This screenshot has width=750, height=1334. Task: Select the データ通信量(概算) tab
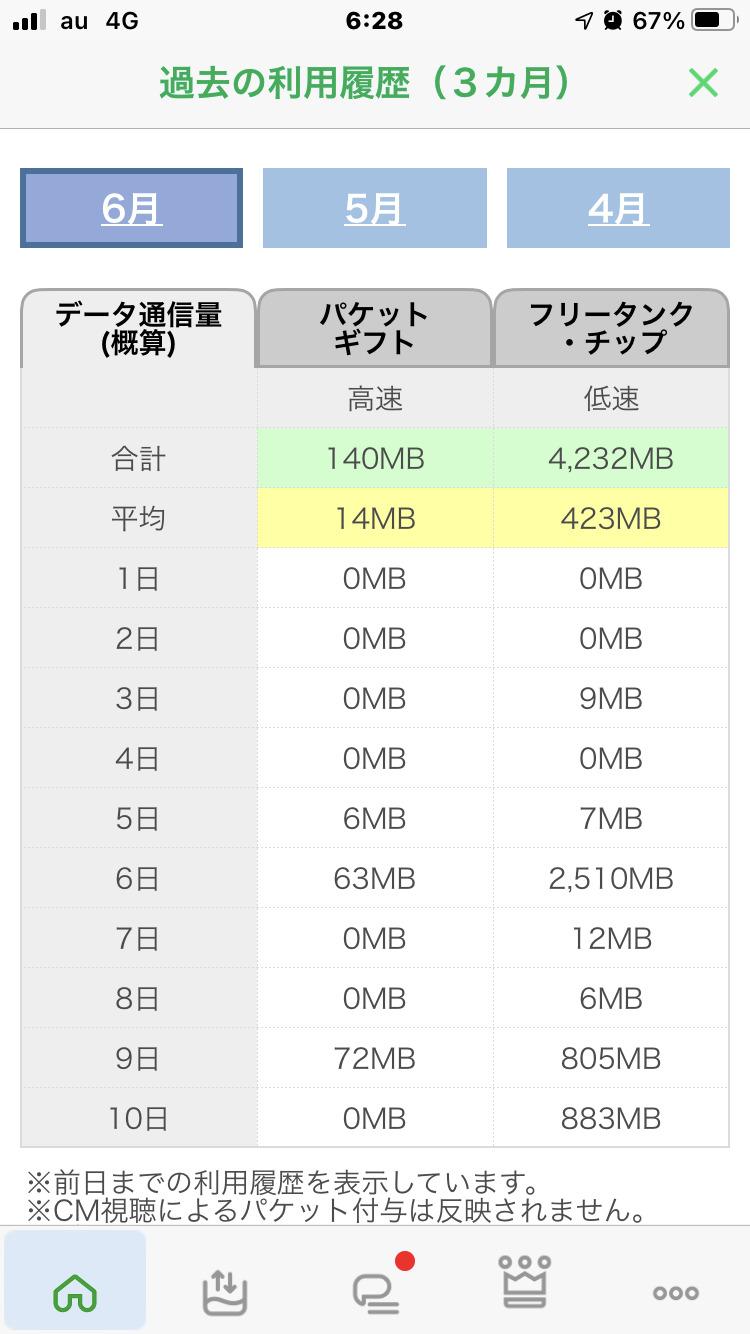[x=138, y=328]
